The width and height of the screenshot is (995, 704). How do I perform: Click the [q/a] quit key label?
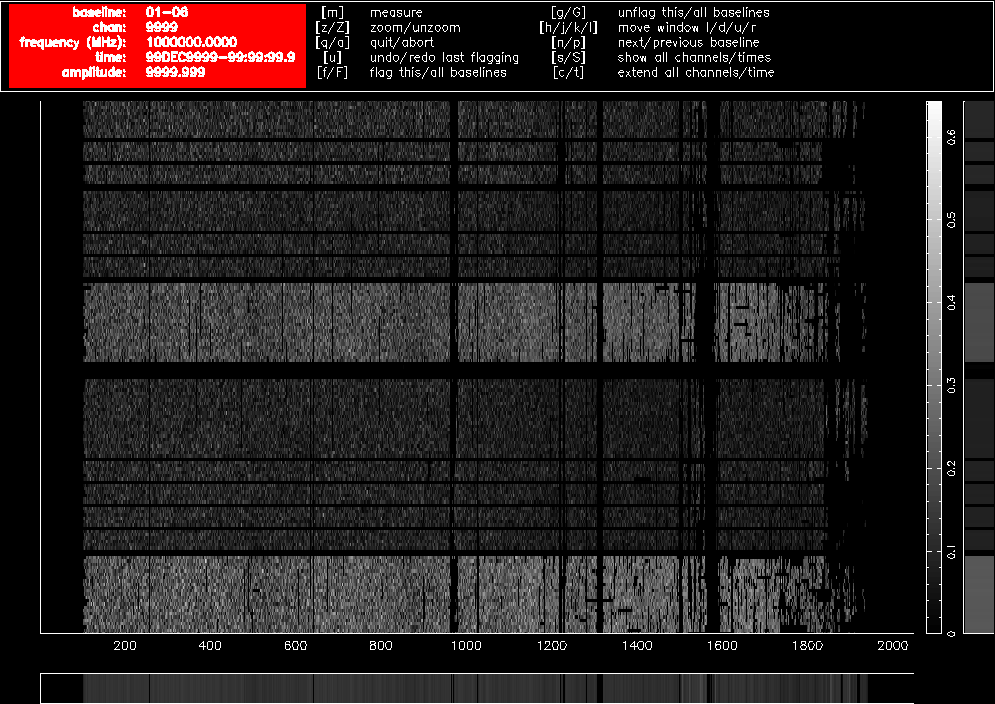[x=331, y=42]
